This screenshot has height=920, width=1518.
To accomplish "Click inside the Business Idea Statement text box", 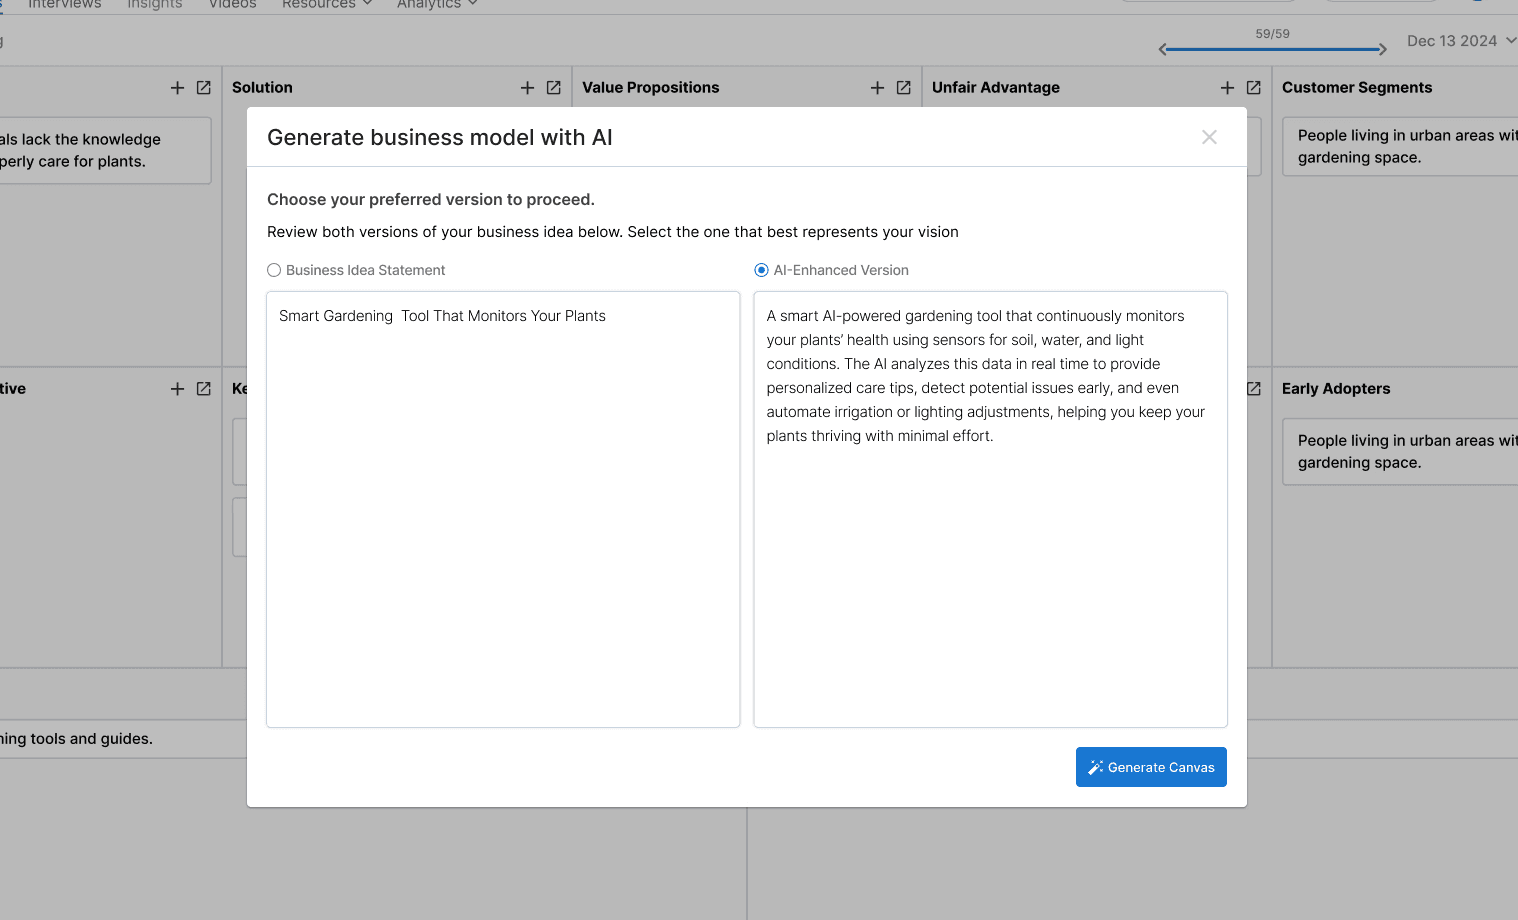I will tap(503, 509).
